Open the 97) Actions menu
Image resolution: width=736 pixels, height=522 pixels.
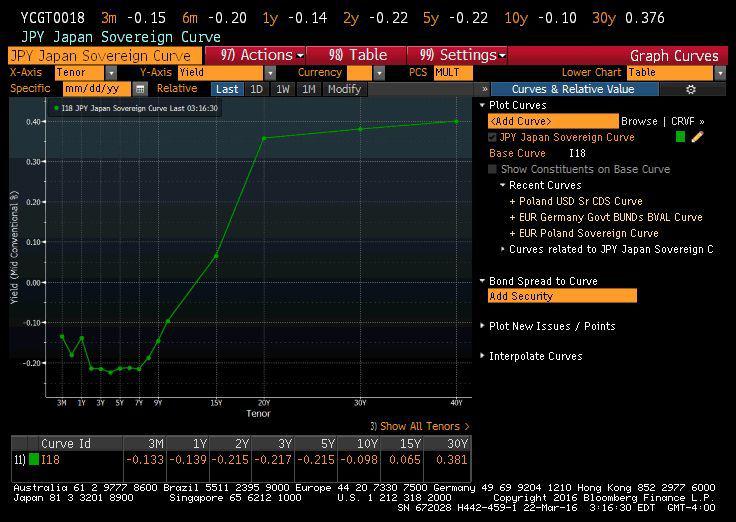[x=255, y=55]
